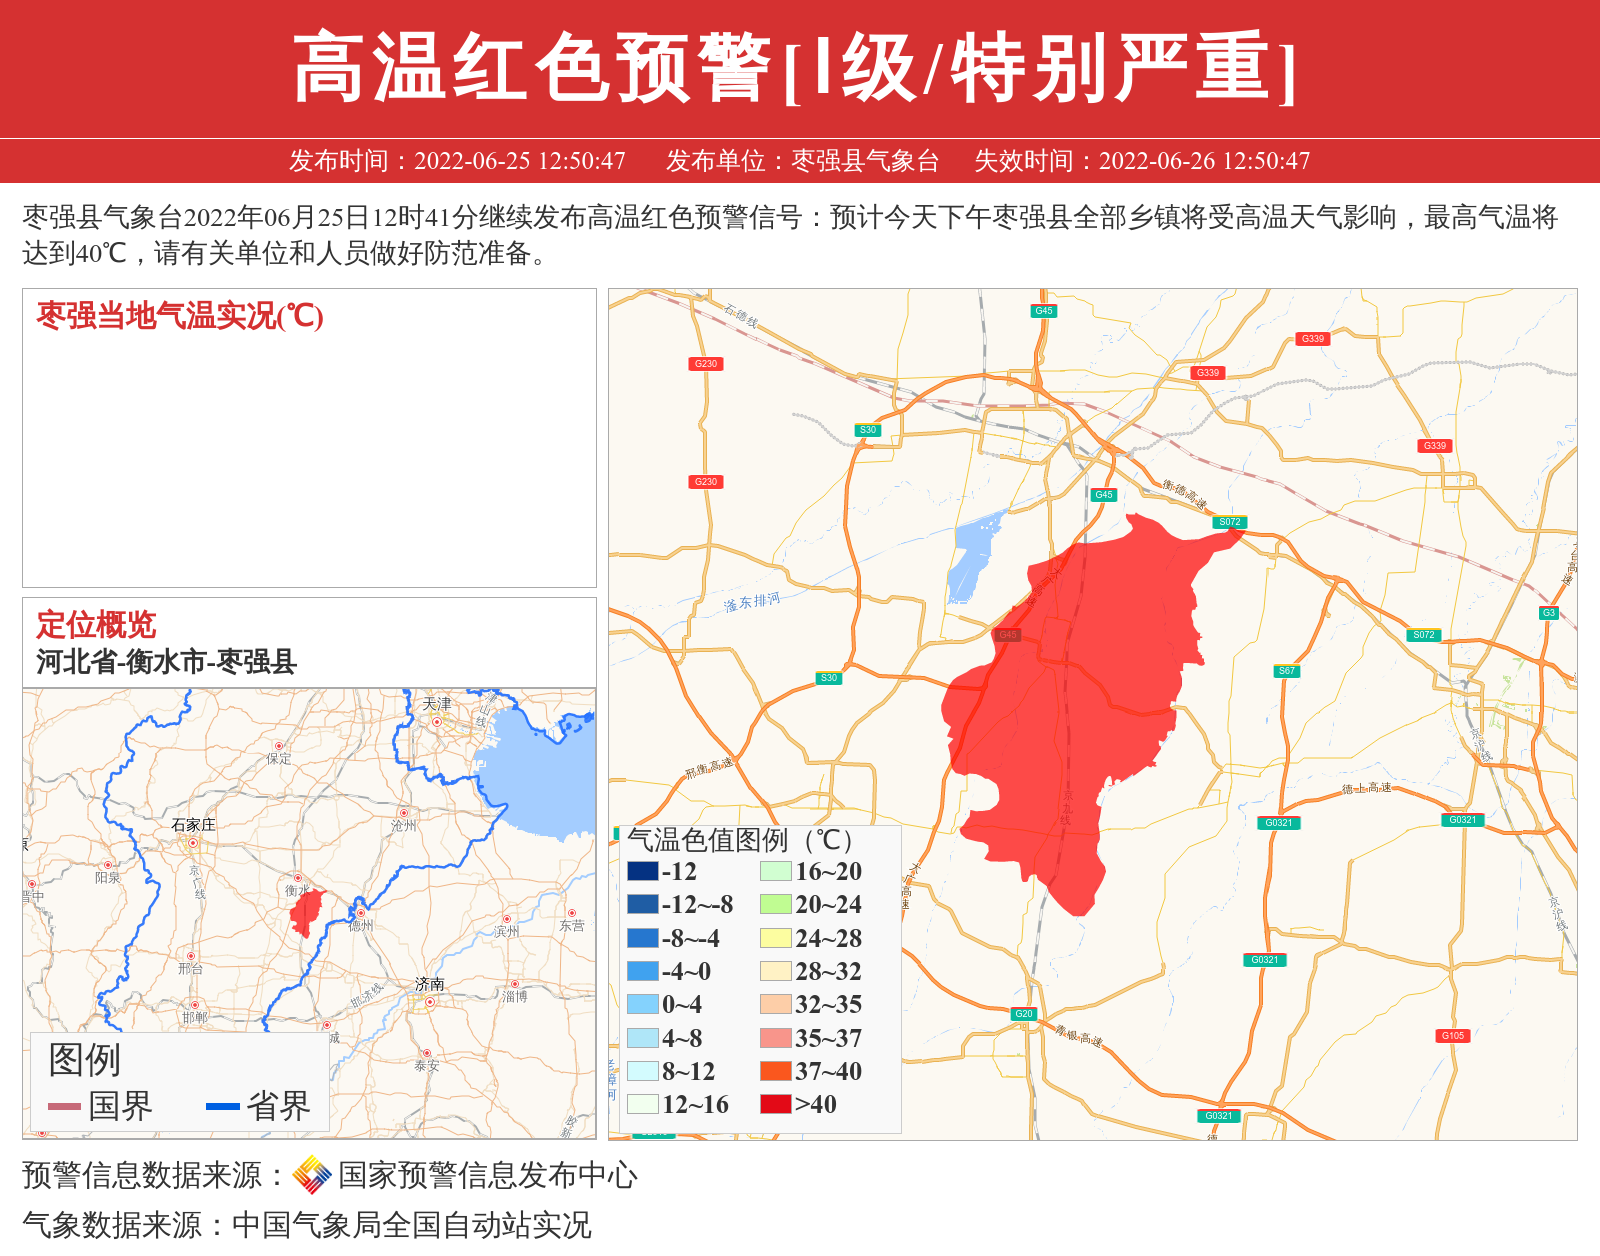This screenshot has width=1600, height=1256.
Task: Click the 保定 city marker
Action: (279, 746)
